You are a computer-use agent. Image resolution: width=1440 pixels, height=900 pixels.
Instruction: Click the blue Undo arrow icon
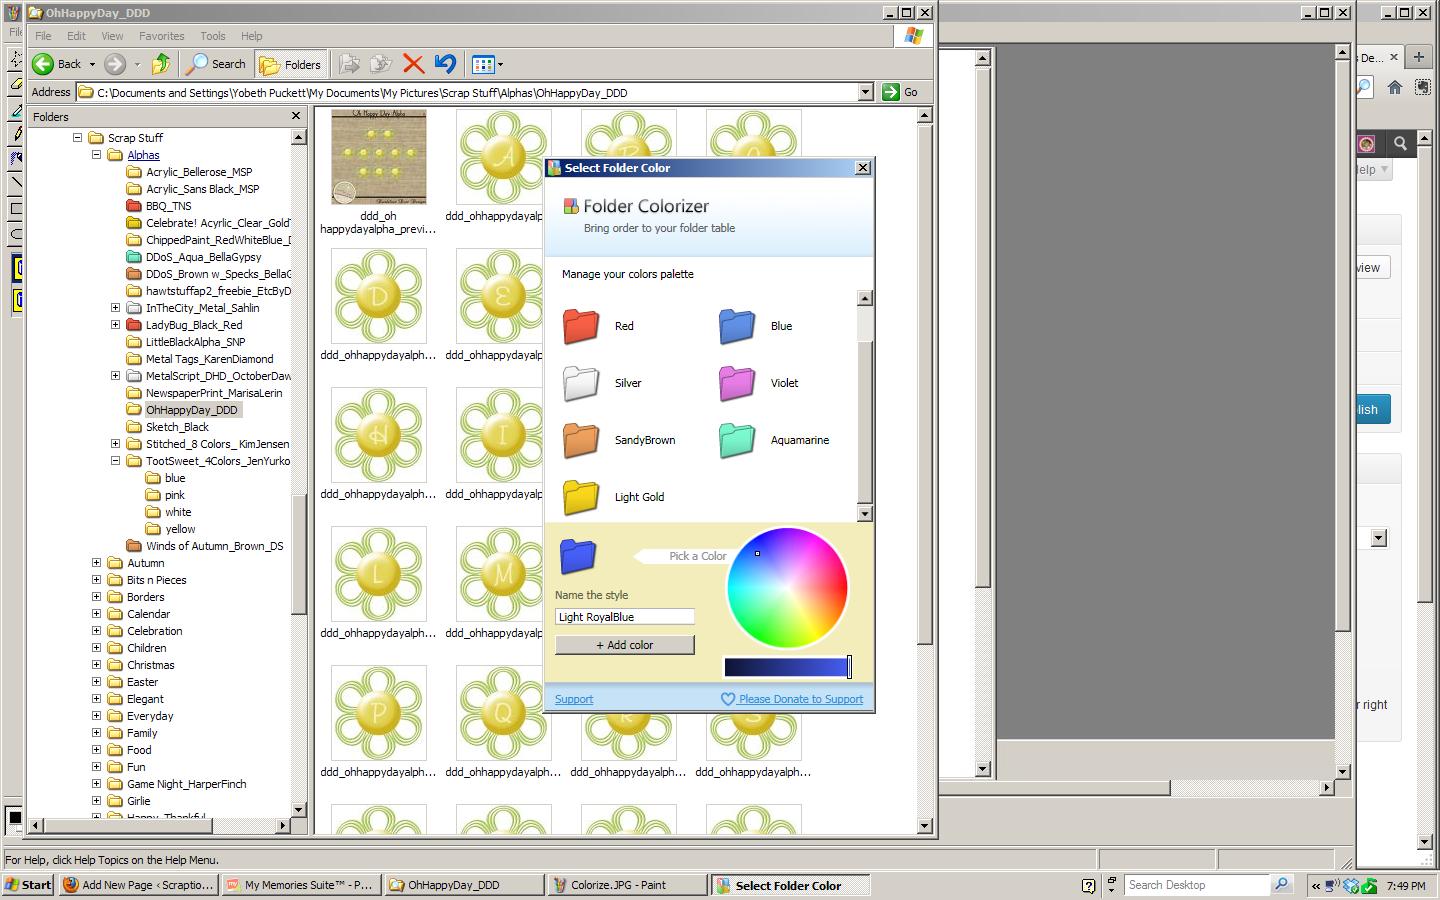point(445,64)
